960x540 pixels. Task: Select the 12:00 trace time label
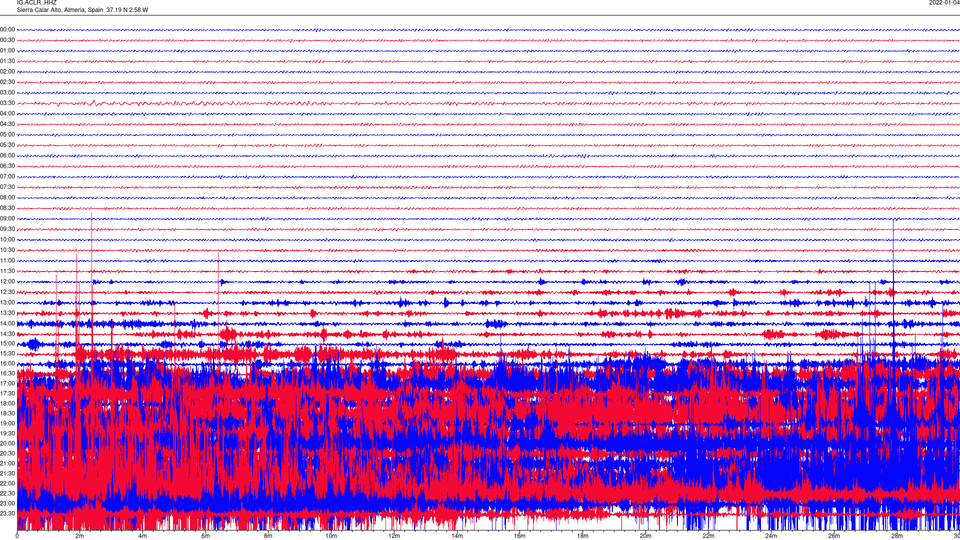(7, 282)
